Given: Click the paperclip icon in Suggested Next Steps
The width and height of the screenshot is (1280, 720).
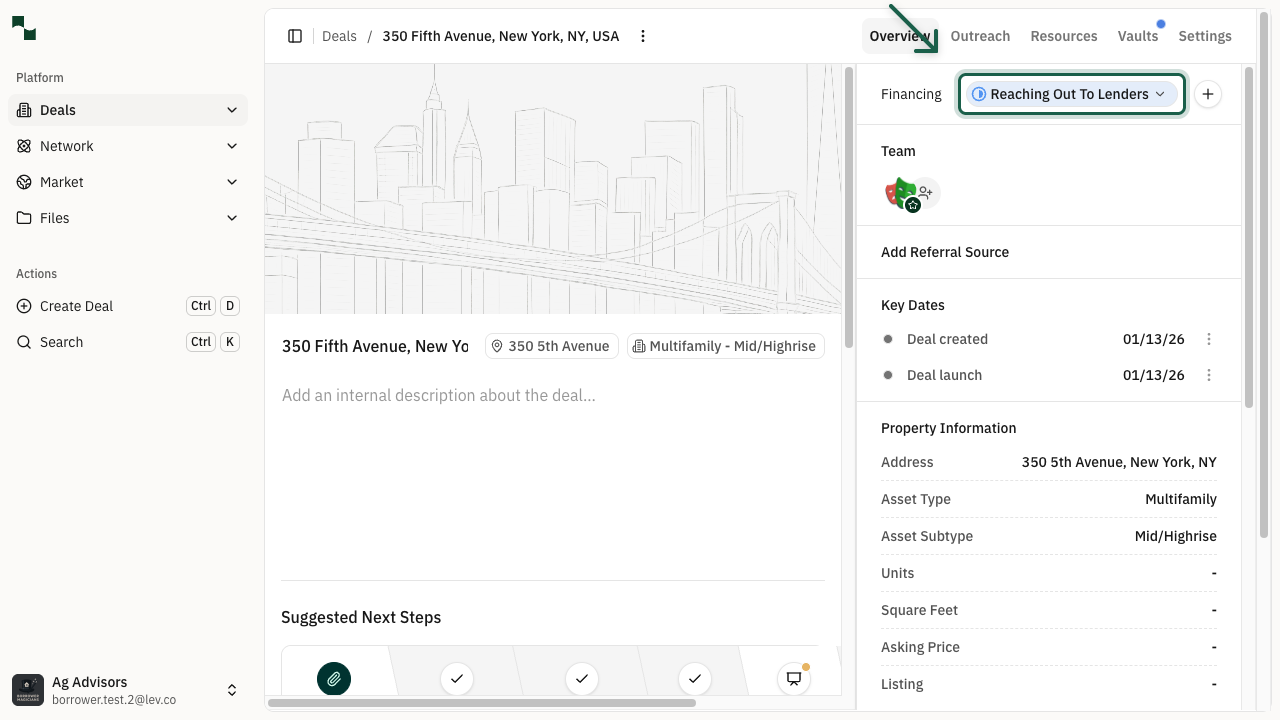Looking at the screenshot, I should pos(334,679).
